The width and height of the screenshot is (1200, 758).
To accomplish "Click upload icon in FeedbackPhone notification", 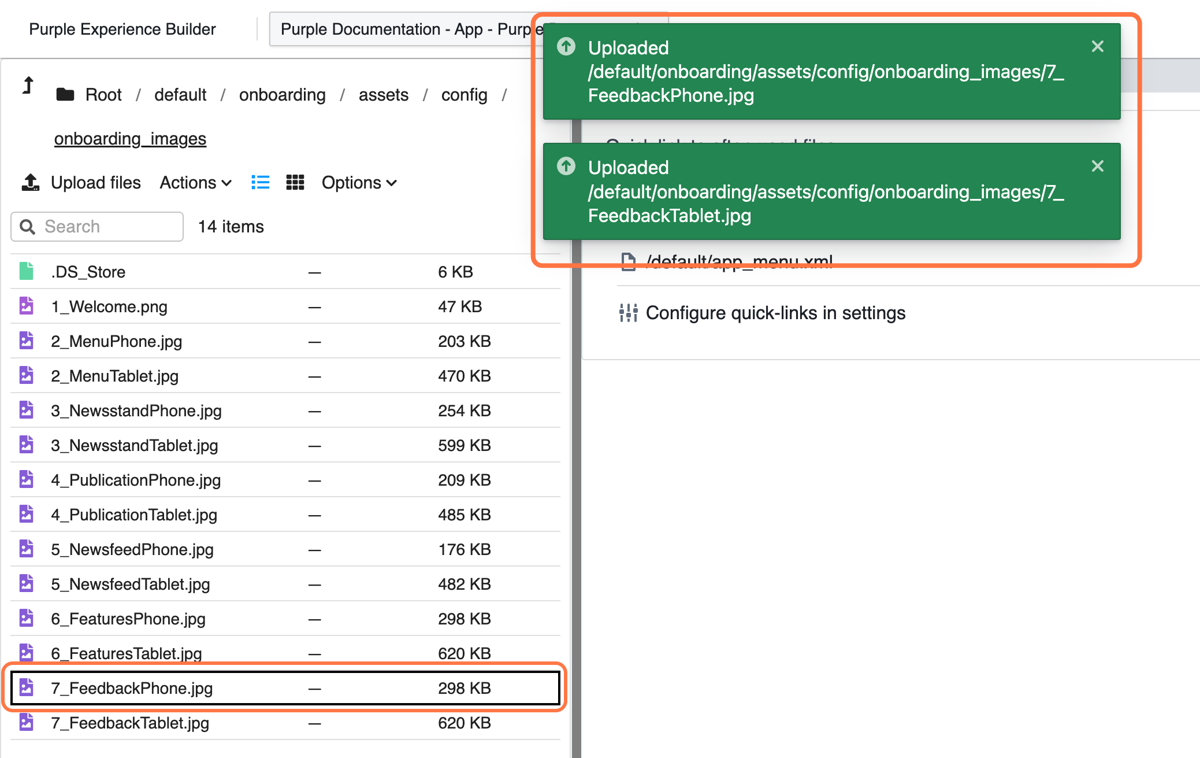I will 566,47.
